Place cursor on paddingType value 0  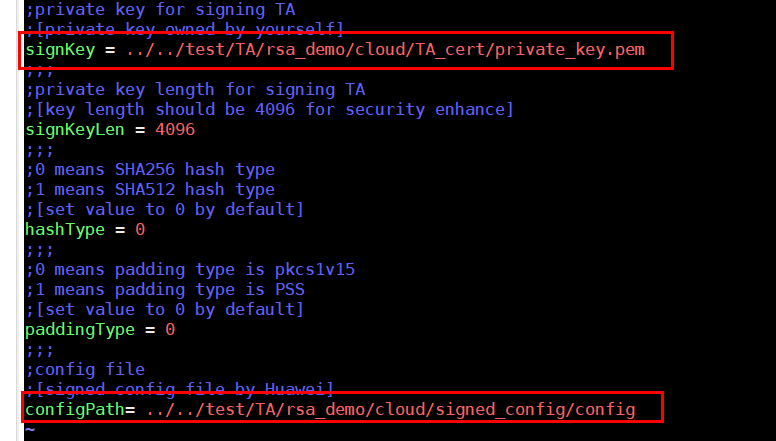pos(170,330)
